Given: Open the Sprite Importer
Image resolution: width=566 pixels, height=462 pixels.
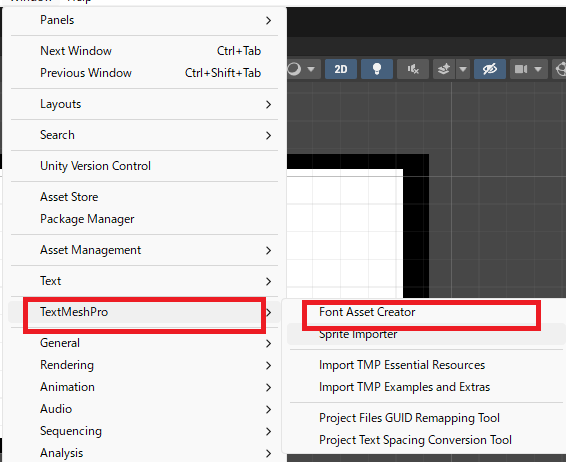Looking at the screenshot, I should point(426,334).
